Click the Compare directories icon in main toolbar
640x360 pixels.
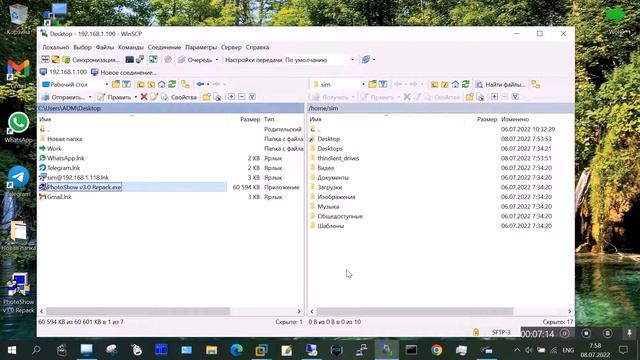pos(45,60)
